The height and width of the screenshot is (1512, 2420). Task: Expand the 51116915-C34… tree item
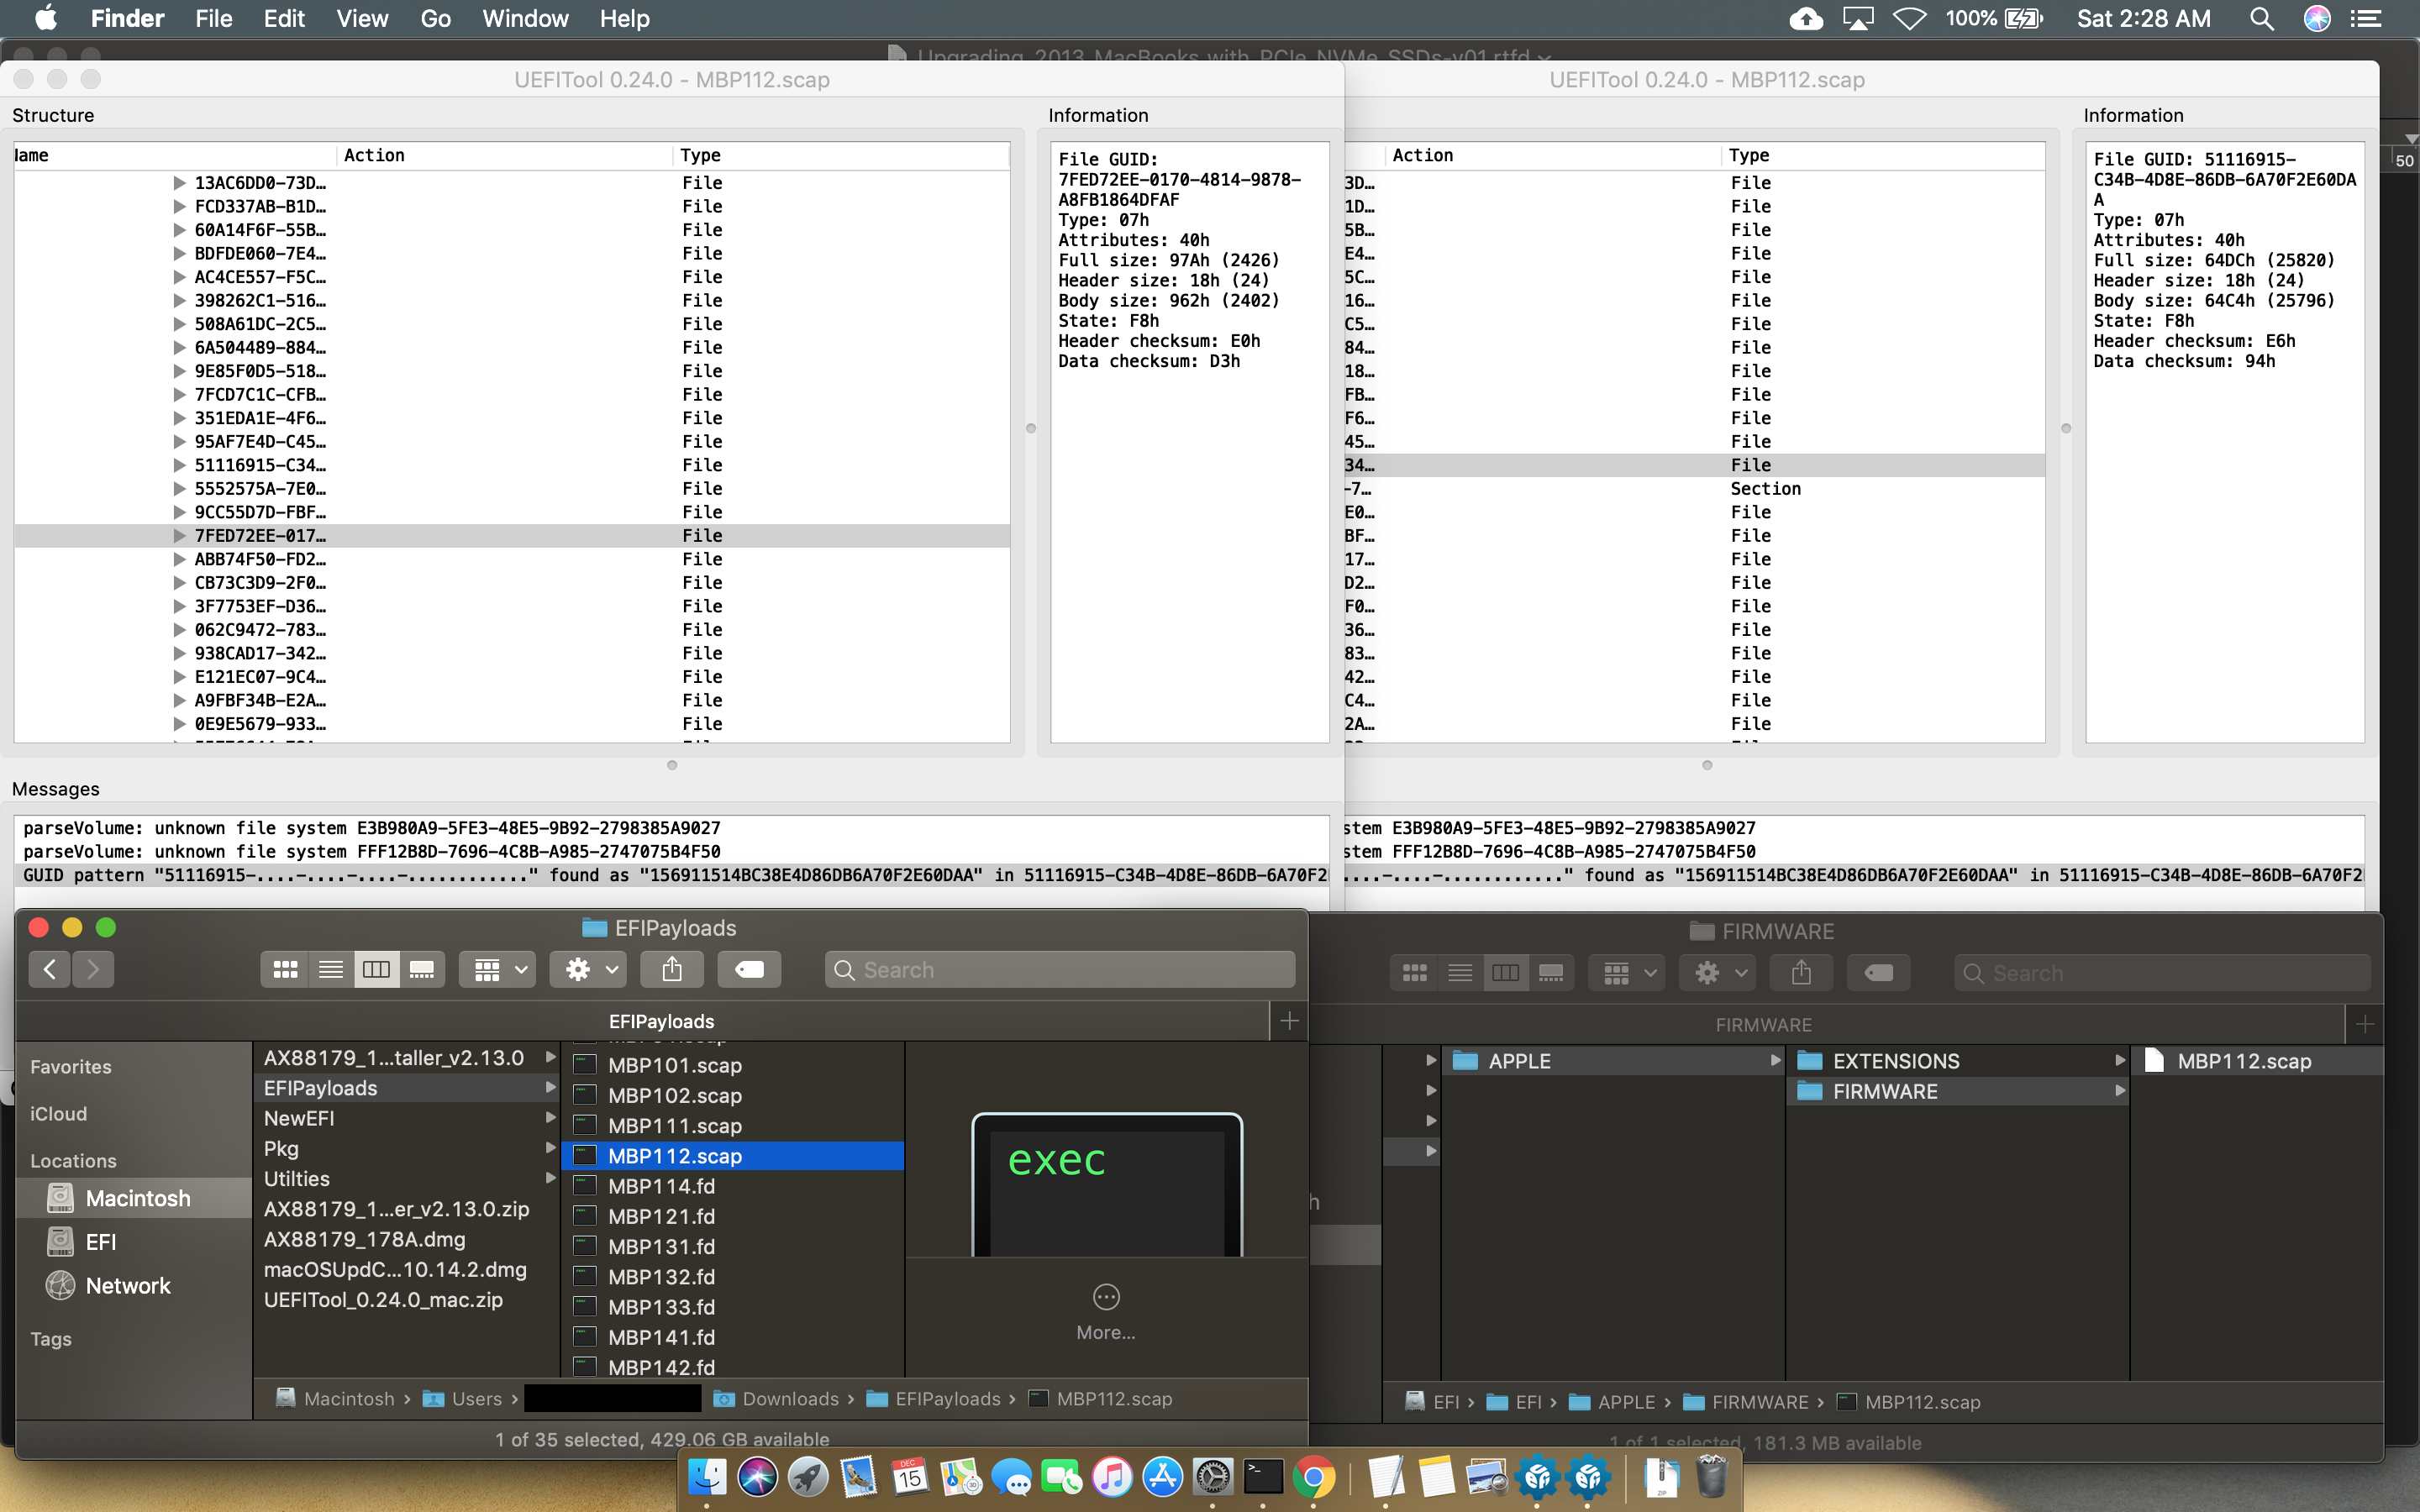click(179, 465)
